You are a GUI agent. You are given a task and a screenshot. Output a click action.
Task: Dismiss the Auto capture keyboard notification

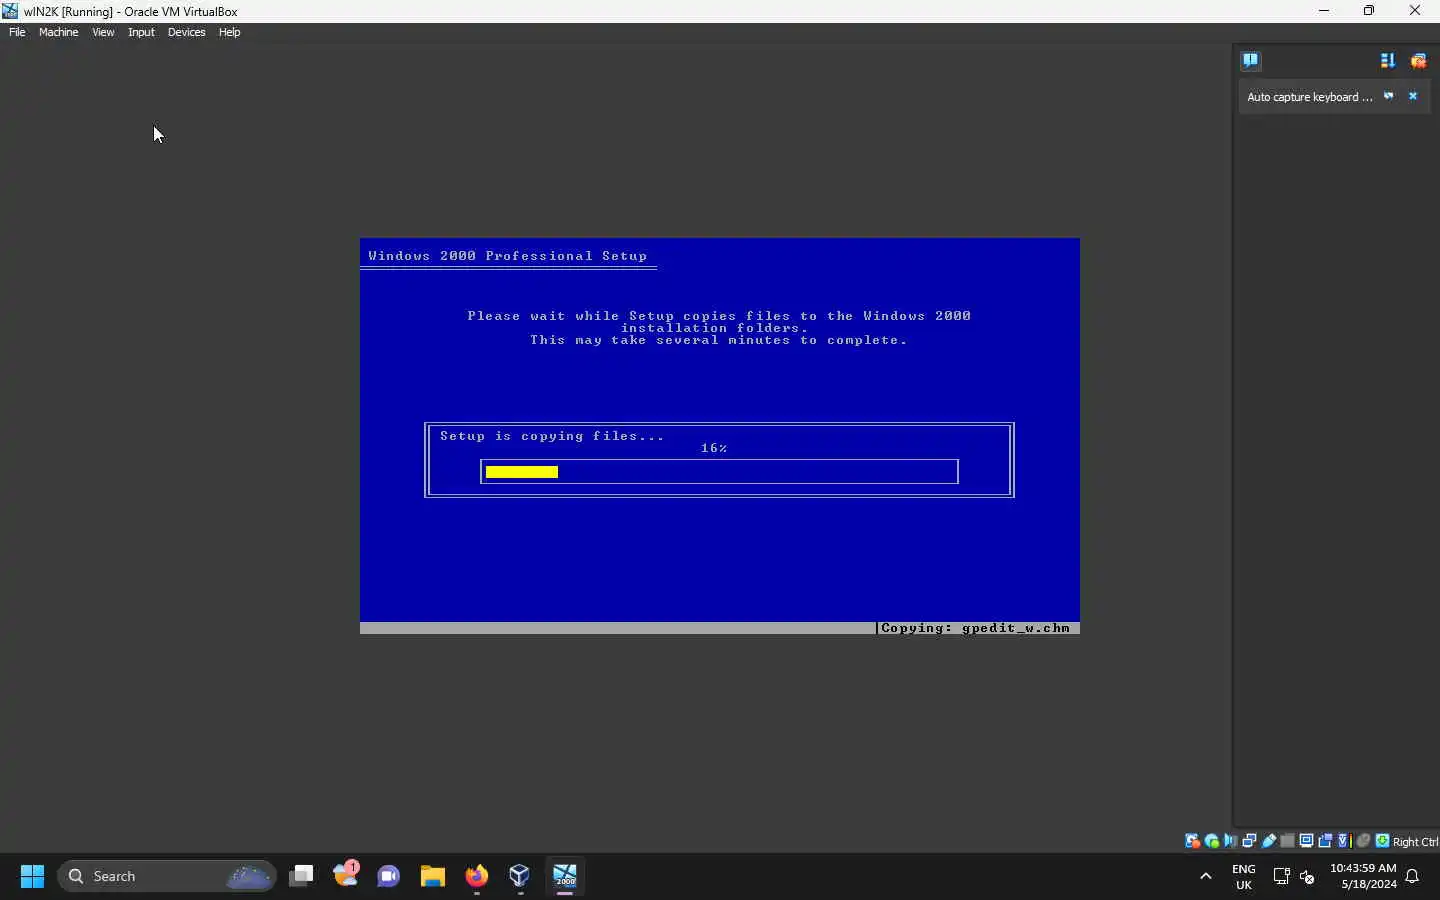[1413, 96]
